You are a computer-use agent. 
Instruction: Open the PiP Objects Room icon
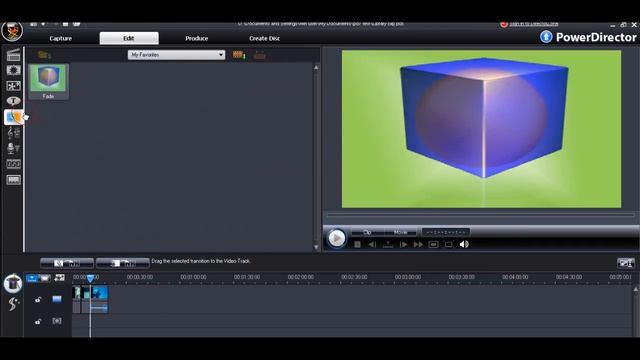(13, 86)
